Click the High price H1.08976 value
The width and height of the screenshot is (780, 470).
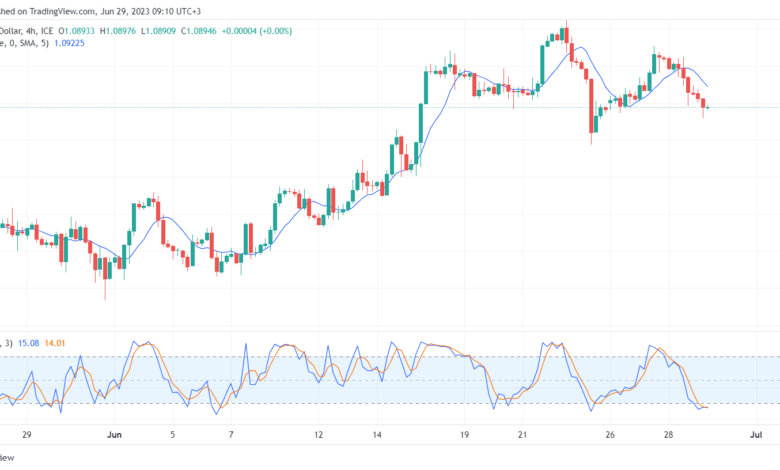coord(117,31)
